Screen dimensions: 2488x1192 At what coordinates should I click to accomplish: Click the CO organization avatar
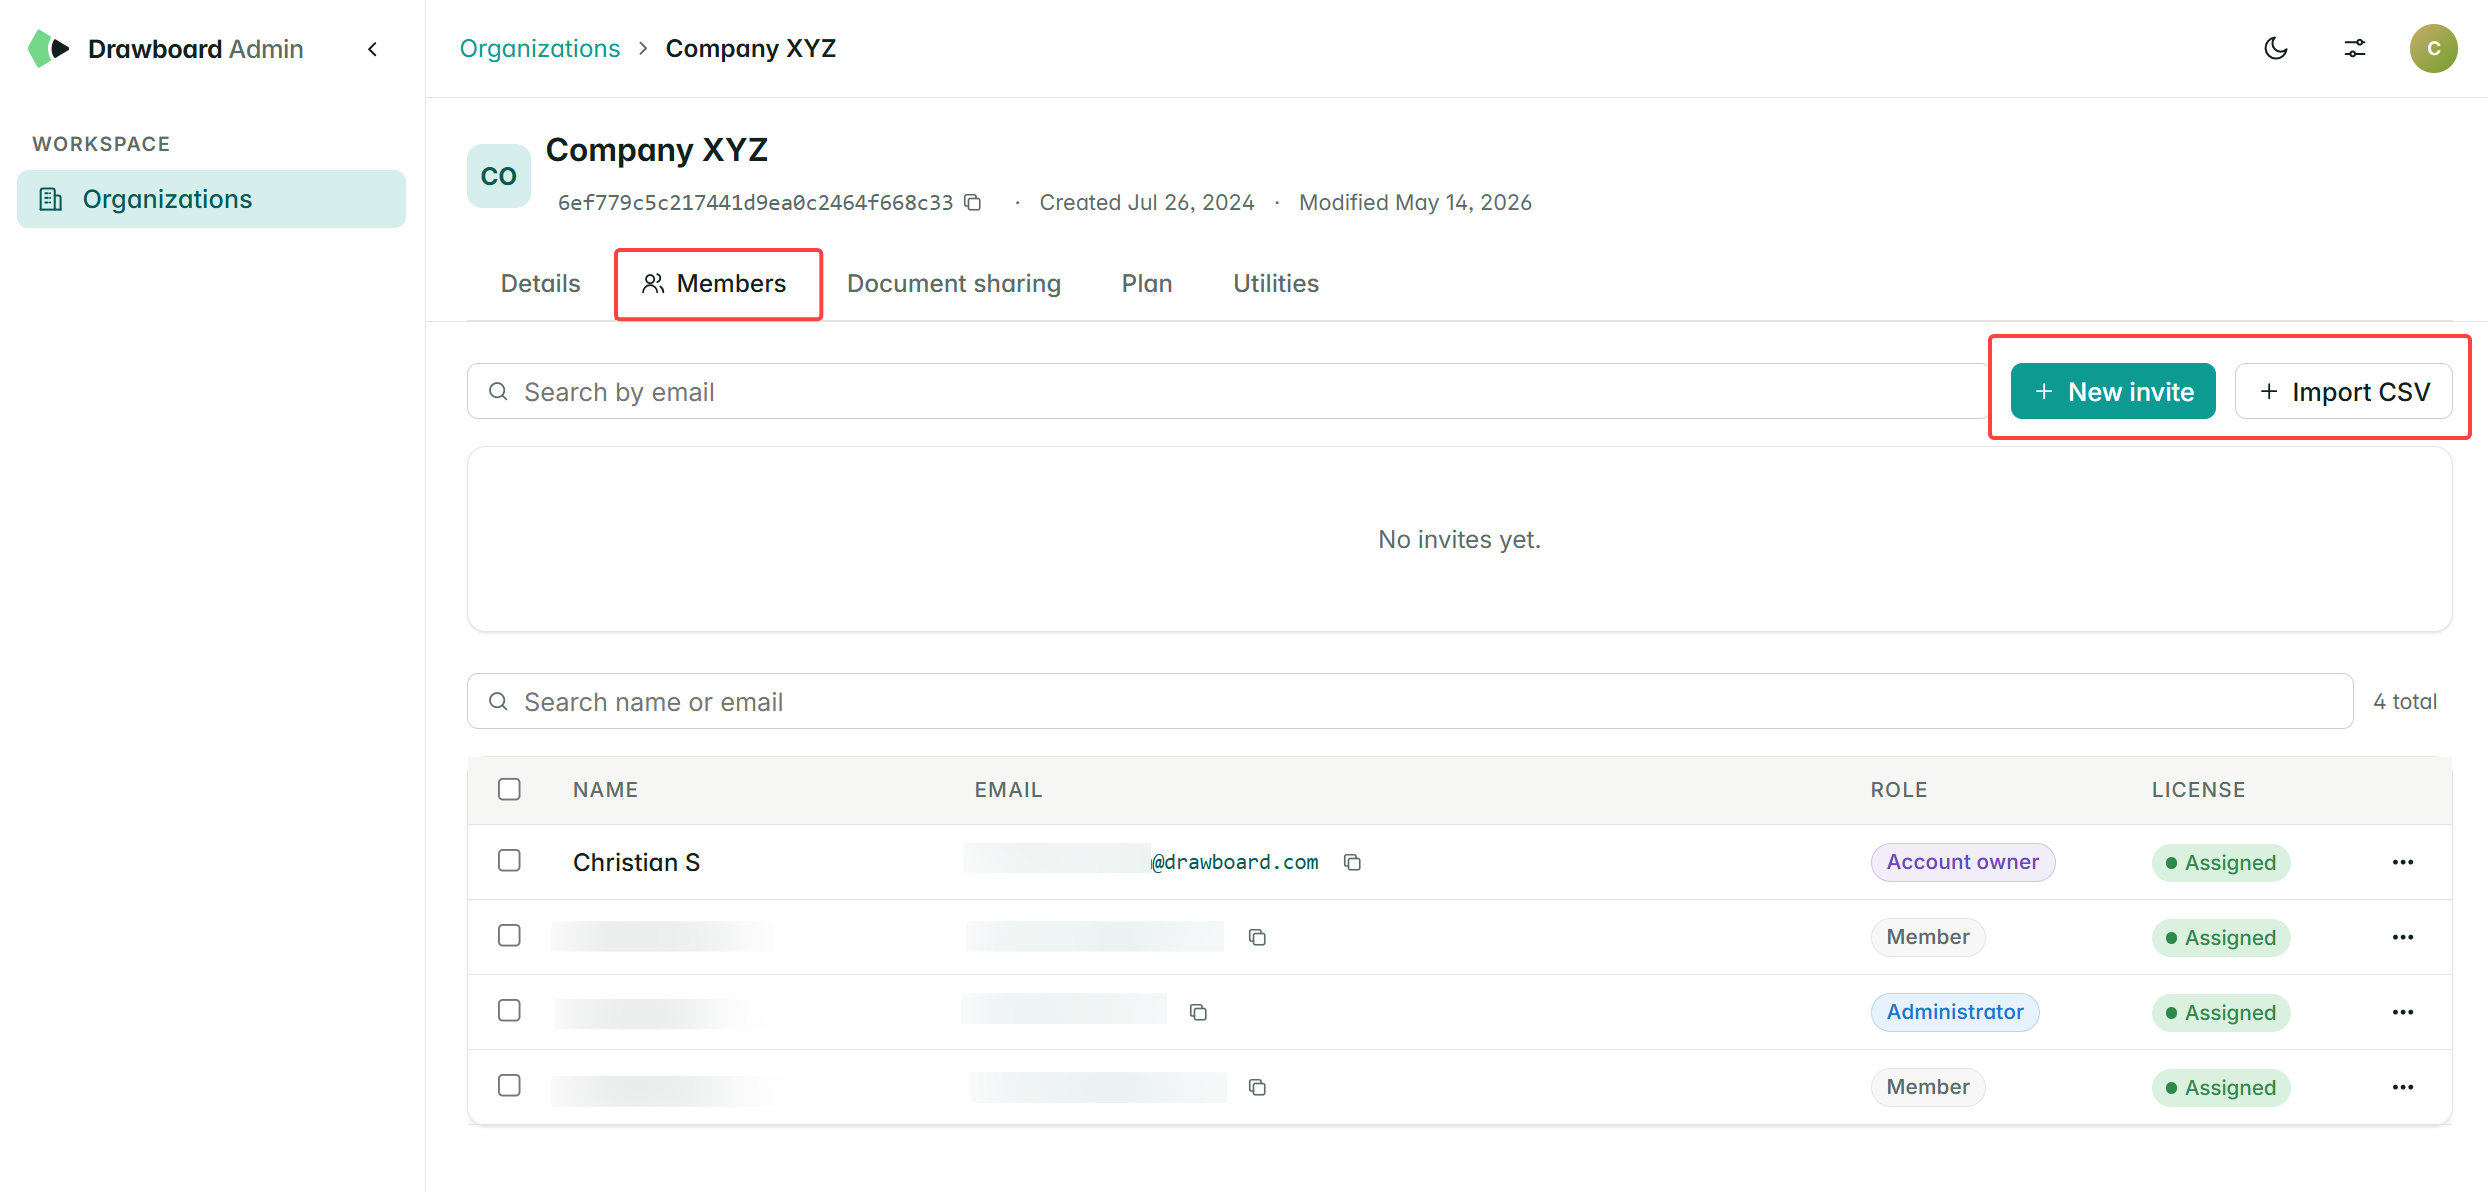click(498, 176)
